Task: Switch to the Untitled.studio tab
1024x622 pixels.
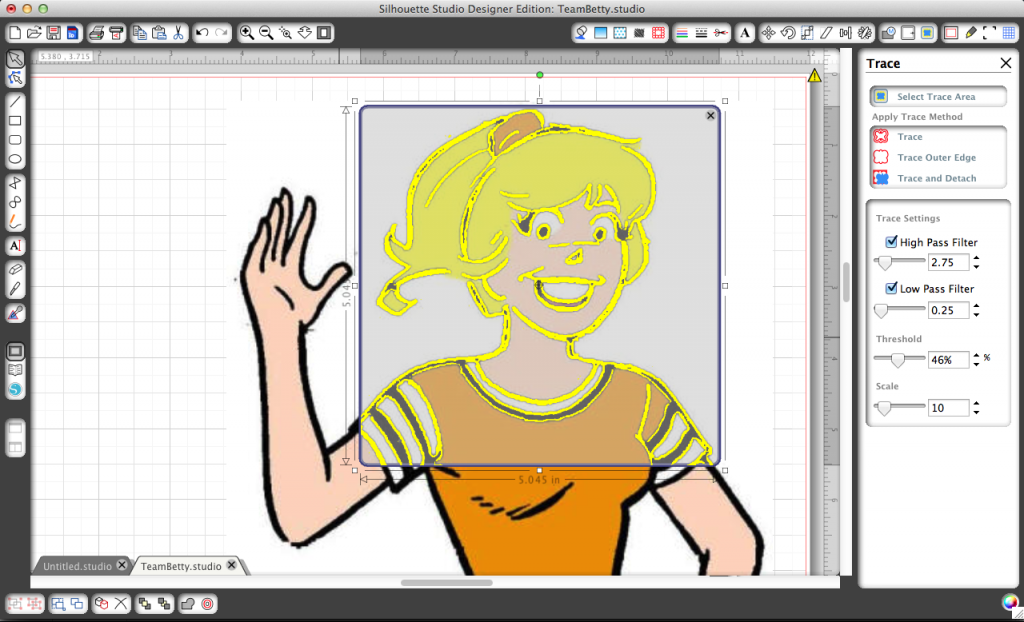Action: 77,566
